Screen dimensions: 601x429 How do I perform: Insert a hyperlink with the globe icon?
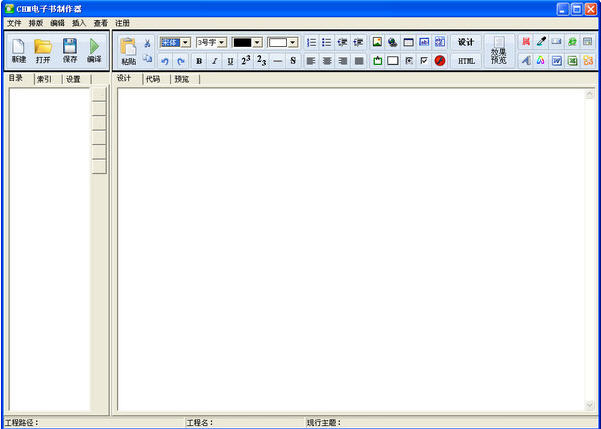click(x=392, y=42)
